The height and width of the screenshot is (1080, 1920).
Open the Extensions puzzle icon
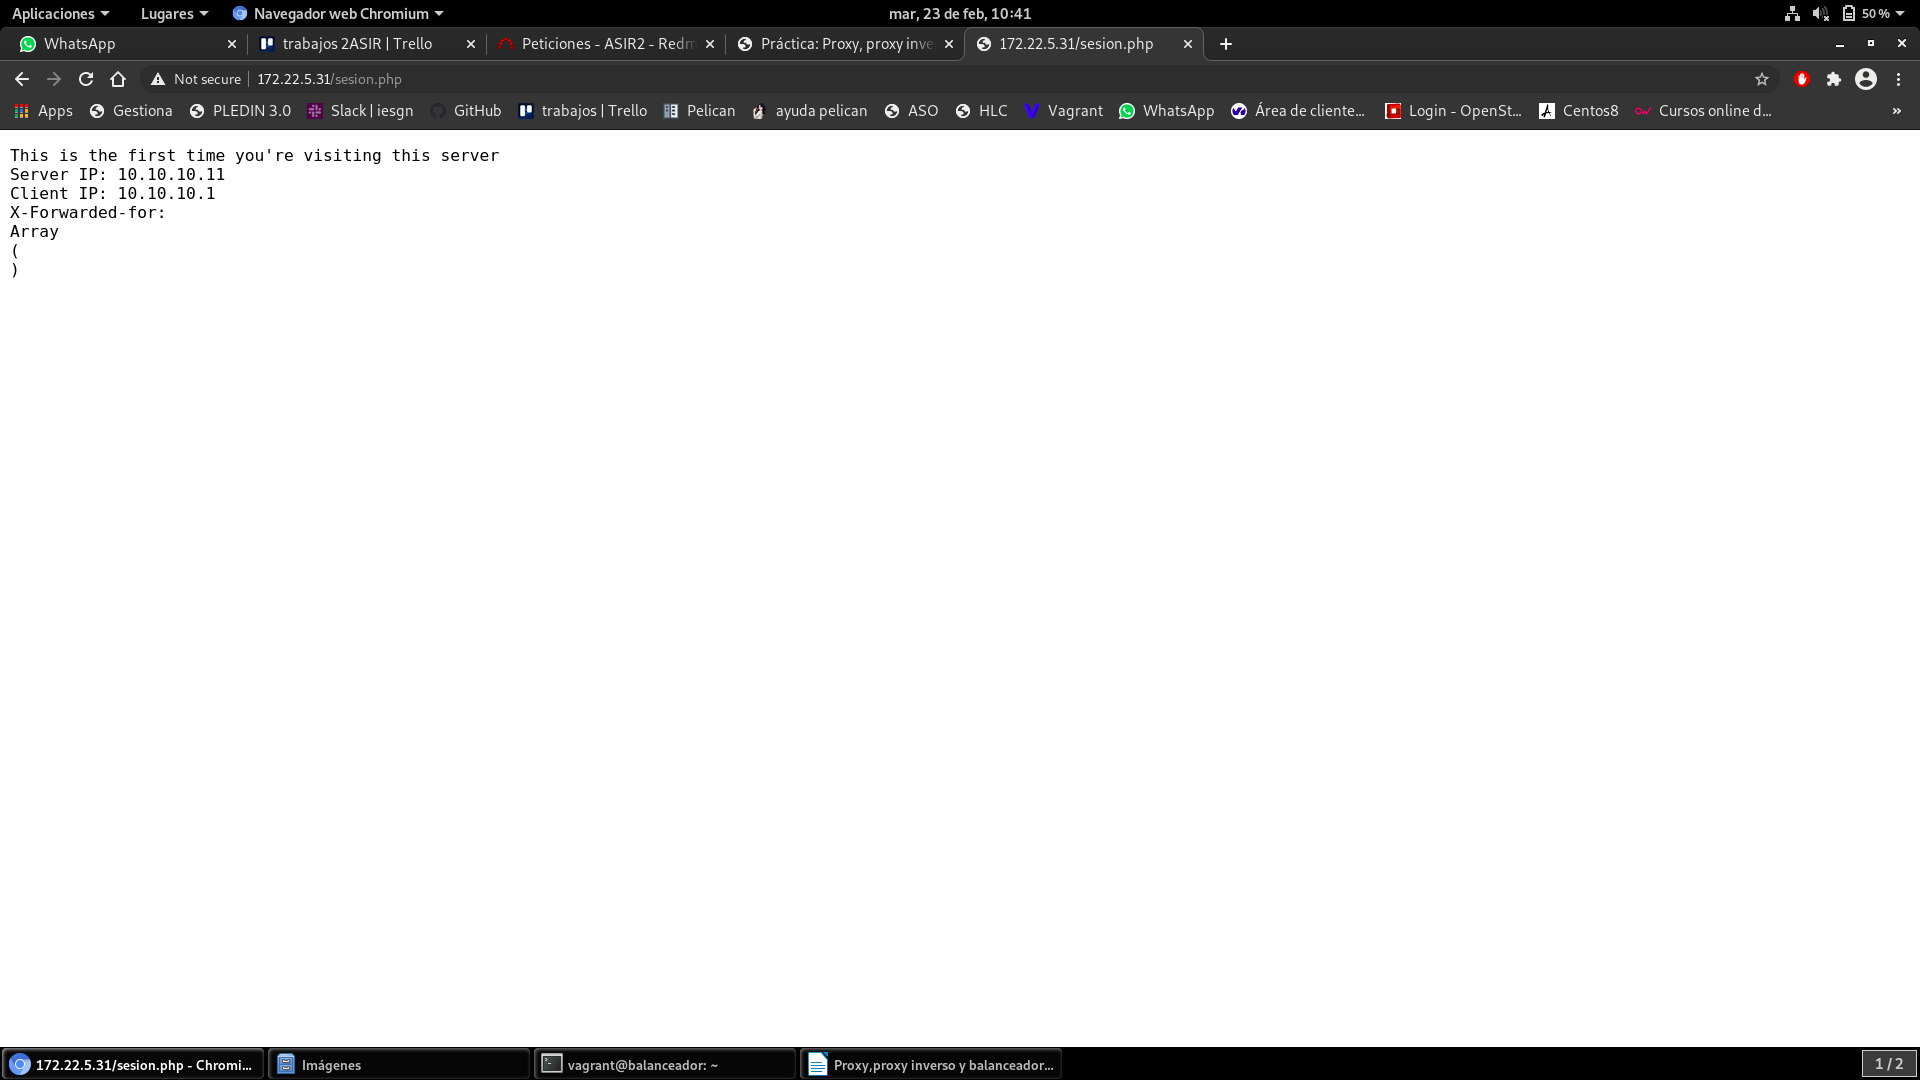click(x=1833, y=79)
